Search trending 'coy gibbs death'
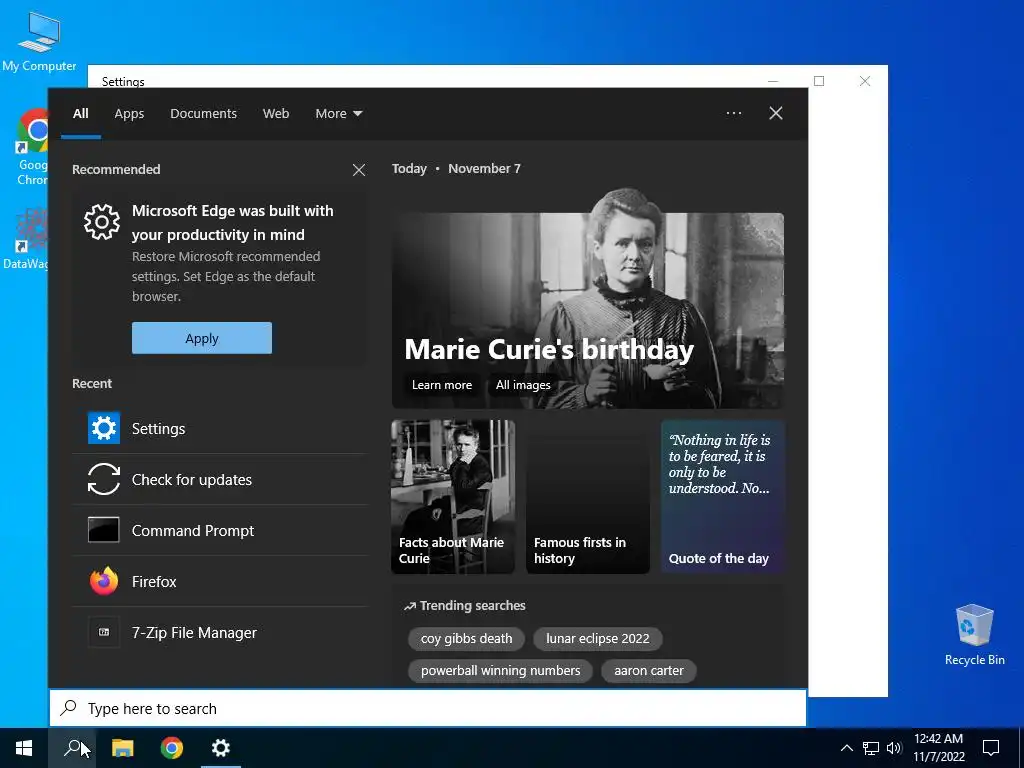The width and height of the screenshot is (1024, 768). click(466, 639)
